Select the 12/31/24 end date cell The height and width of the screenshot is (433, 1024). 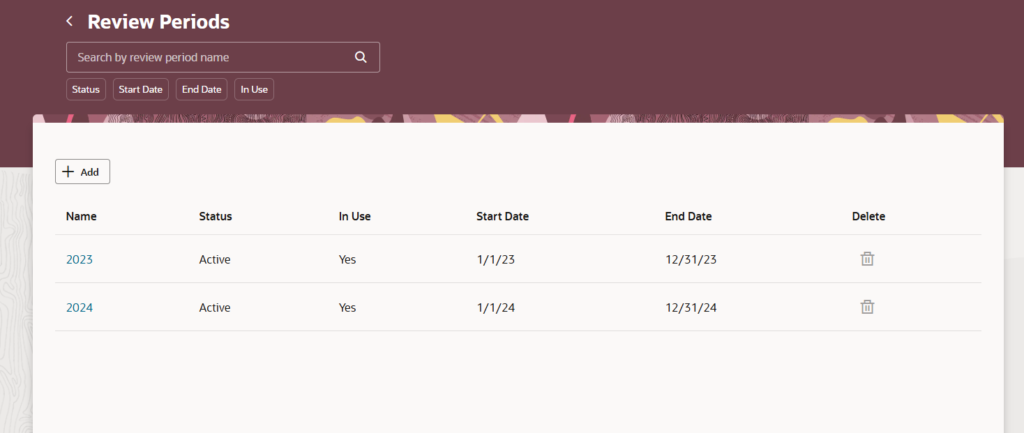click(x=691, y=308)
